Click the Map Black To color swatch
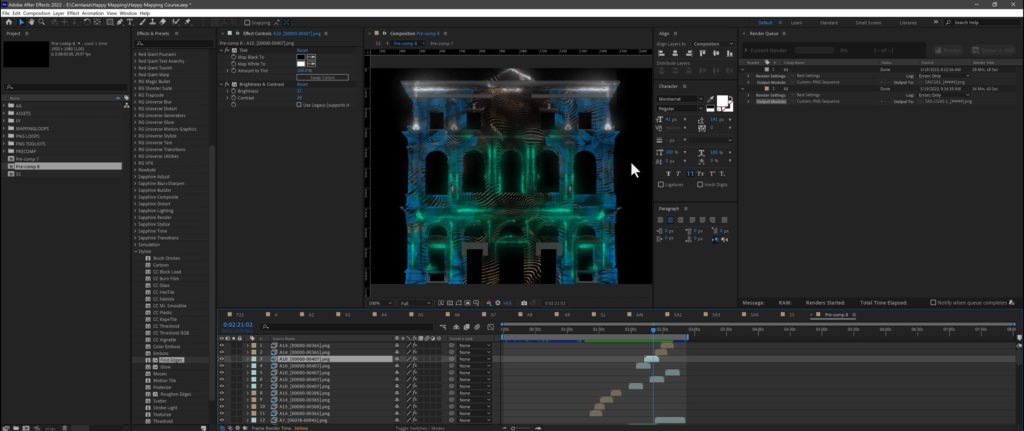The image size is (1024, 431). 301,57
